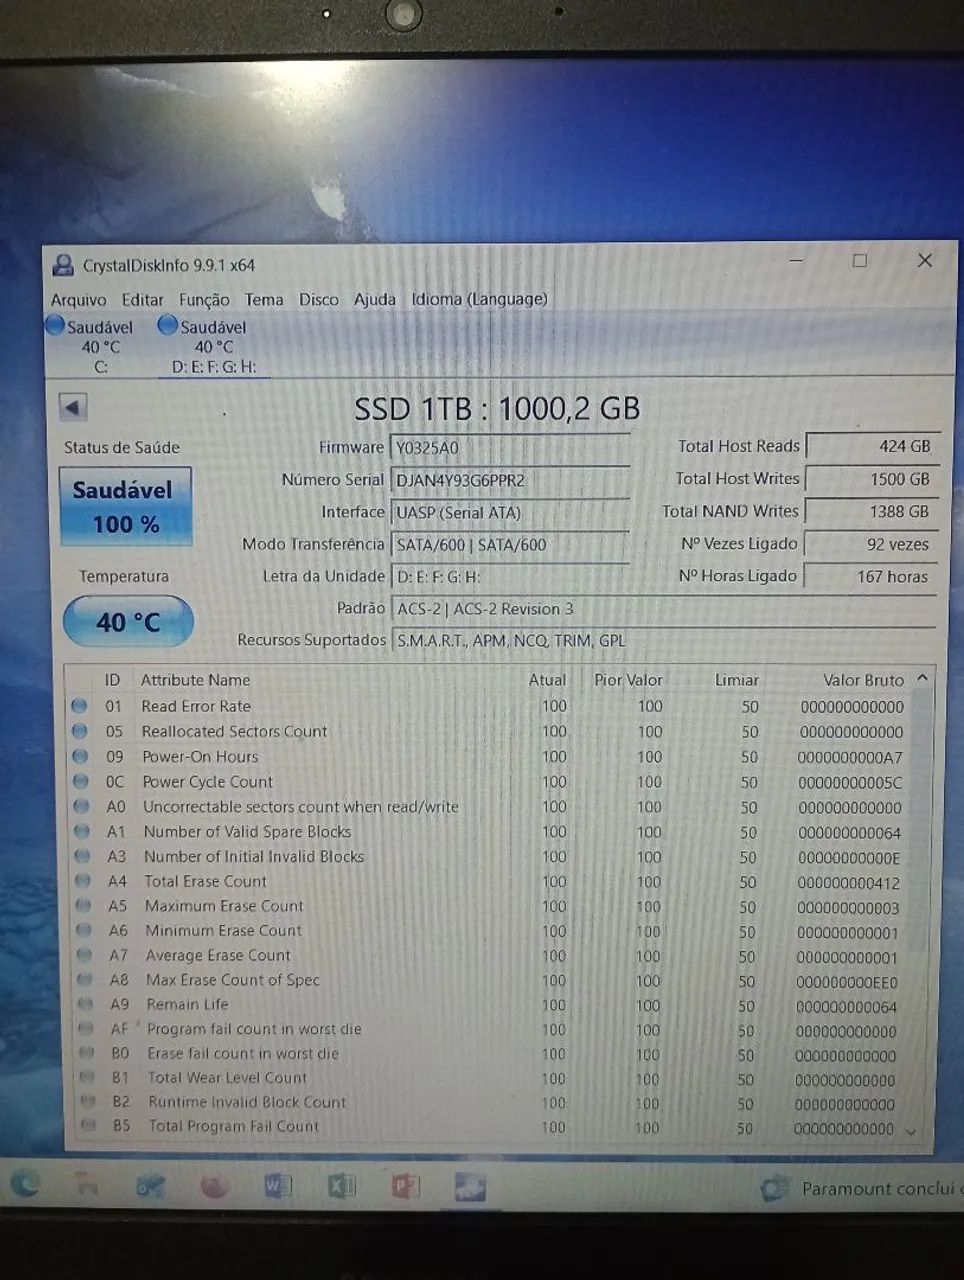
Task: Click status dot for Maximum Erase Count
Action: [84, 906]
